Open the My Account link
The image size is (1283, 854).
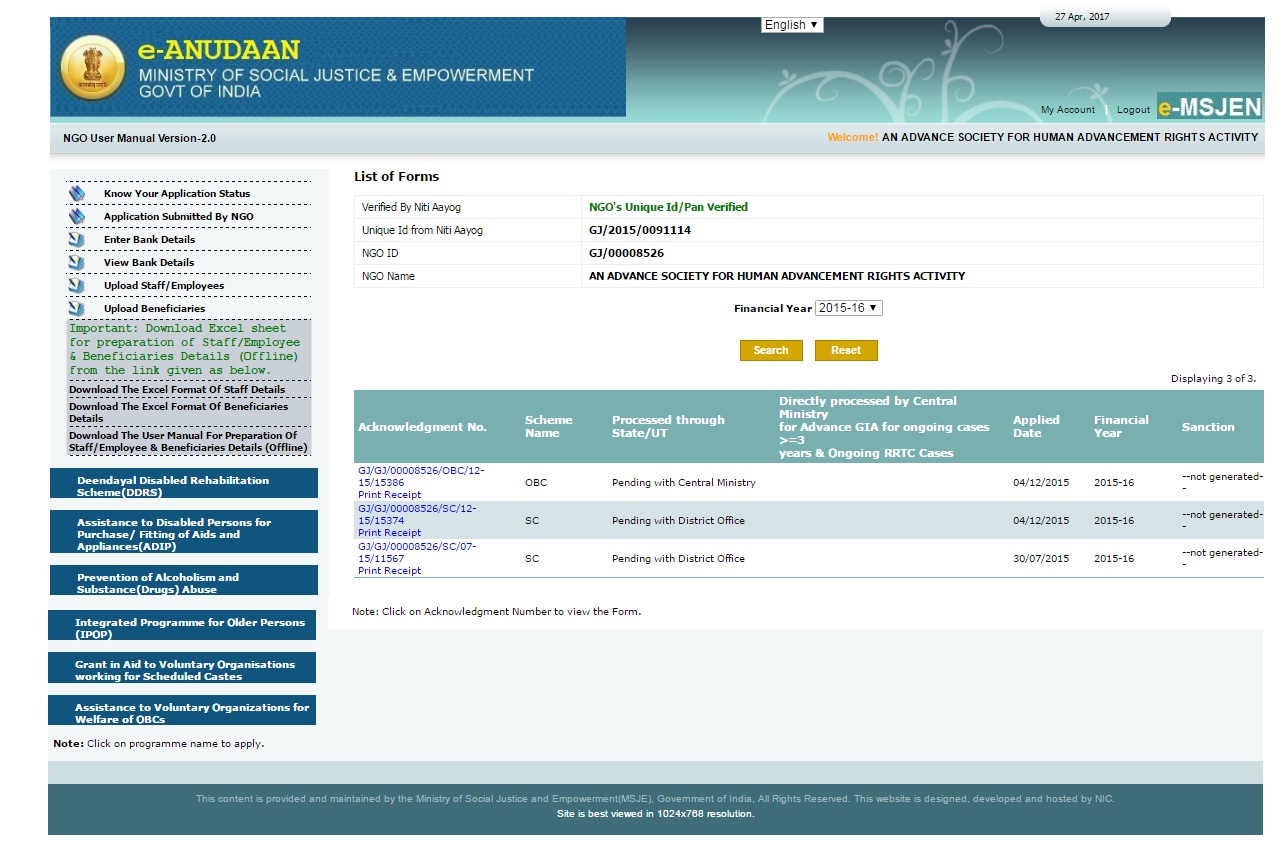click(x=1067, y=110)
